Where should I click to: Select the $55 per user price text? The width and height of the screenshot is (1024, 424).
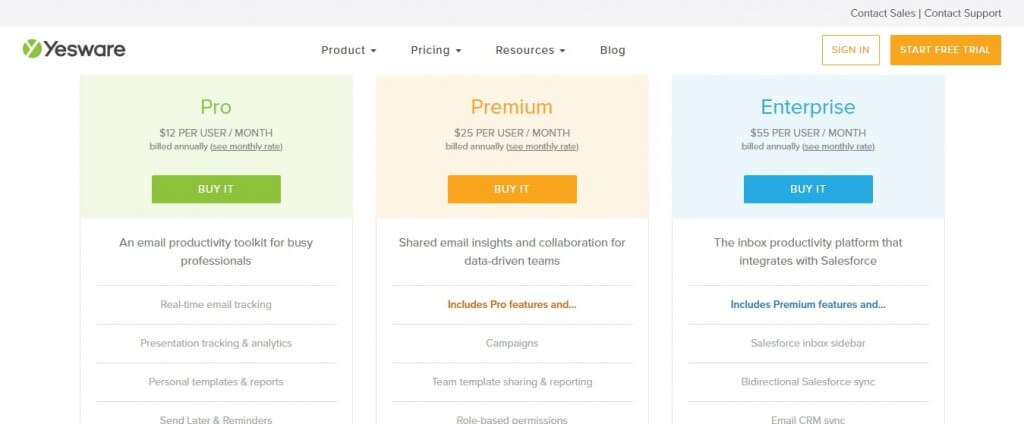(x=808, y=133)
